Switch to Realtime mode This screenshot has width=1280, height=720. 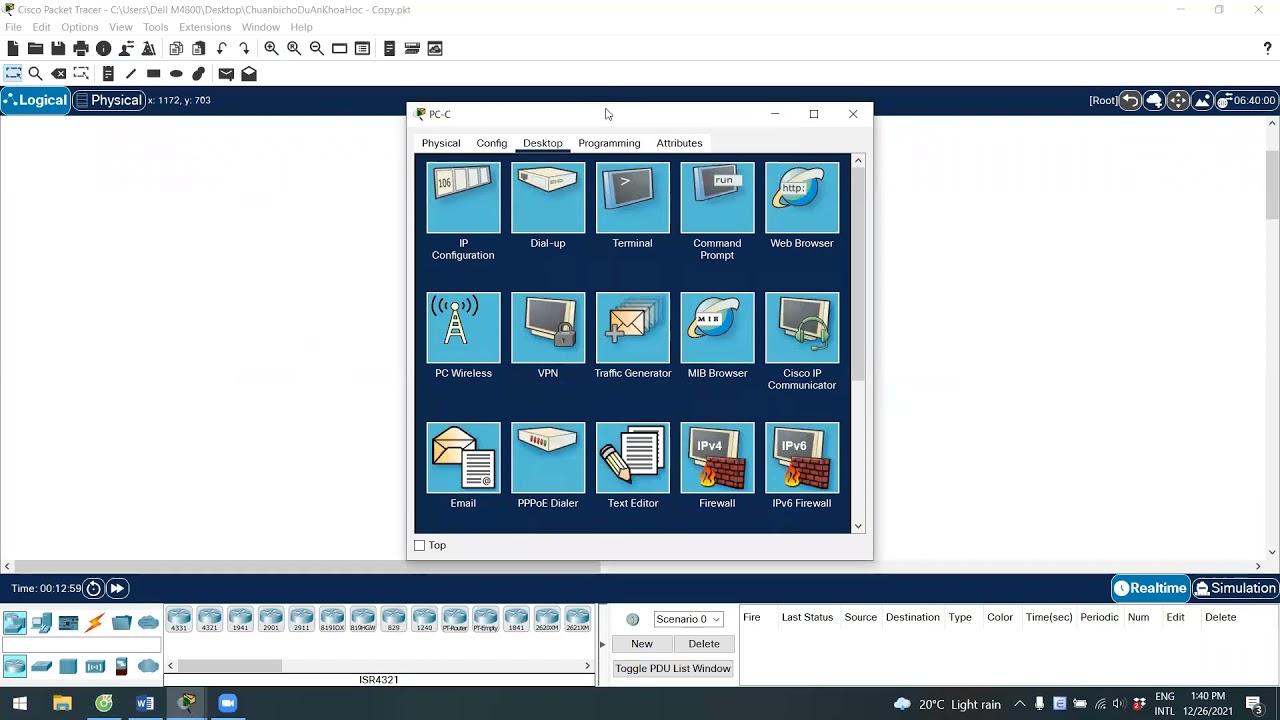pyautogui.click(x=1151, y=588)
